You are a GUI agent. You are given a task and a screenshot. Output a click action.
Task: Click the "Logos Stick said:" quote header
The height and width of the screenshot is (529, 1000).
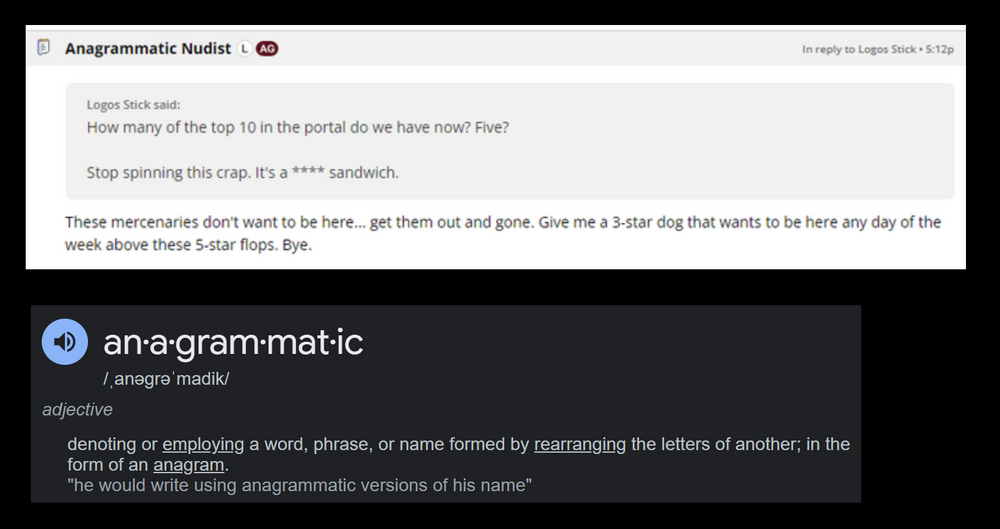pos(133,105)
